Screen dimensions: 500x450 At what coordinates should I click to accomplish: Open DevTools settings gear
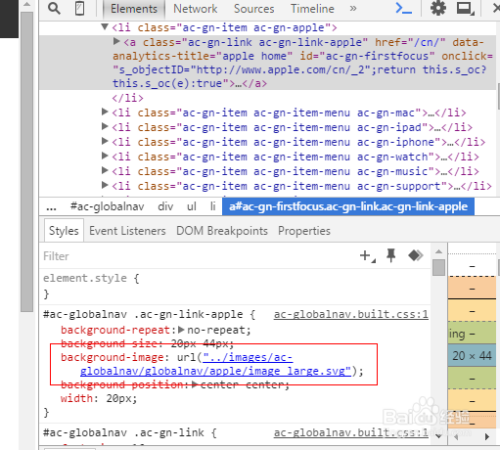438,8
